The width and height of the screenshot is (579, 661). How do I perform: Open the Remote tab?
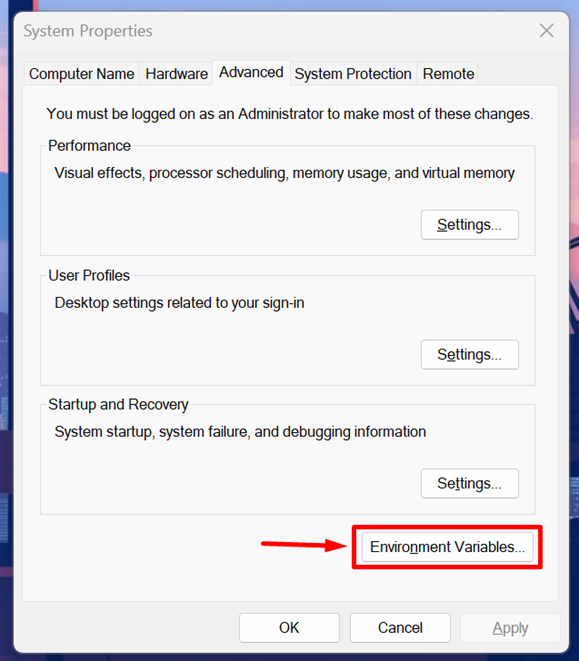pos(448,74)
